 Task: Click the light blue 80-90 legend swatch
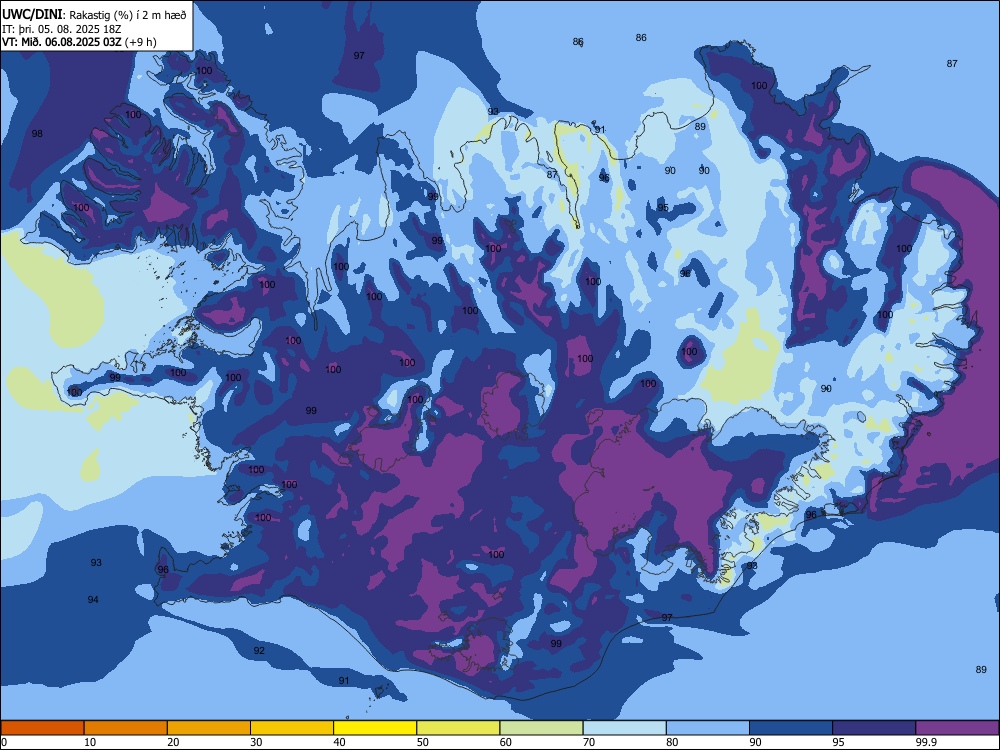[708, 728]
